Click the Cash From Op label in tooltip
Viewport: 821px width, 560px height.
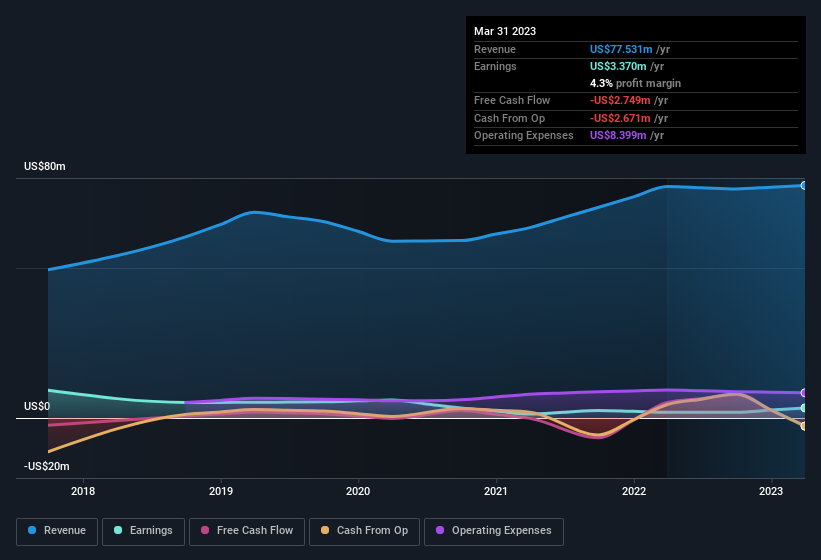tap(509, 118)
